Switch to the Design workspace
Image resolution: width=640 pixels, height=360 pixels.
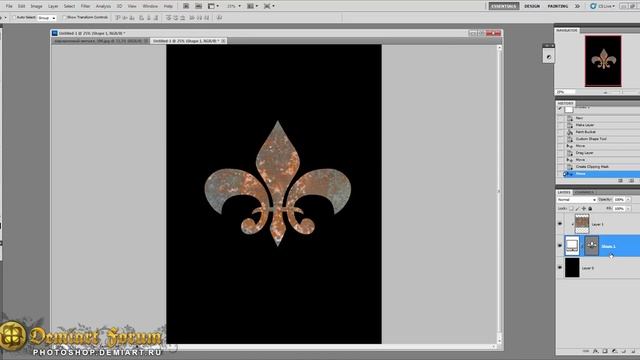[x=532, y=6]
